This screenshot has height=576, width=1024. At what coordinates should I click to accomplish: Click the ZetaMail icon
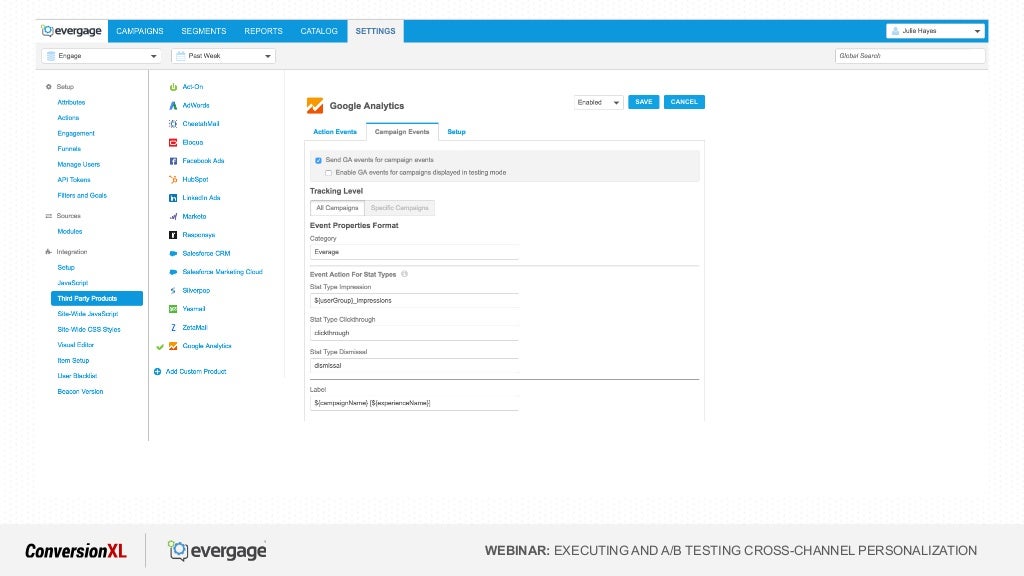(173, 327)
